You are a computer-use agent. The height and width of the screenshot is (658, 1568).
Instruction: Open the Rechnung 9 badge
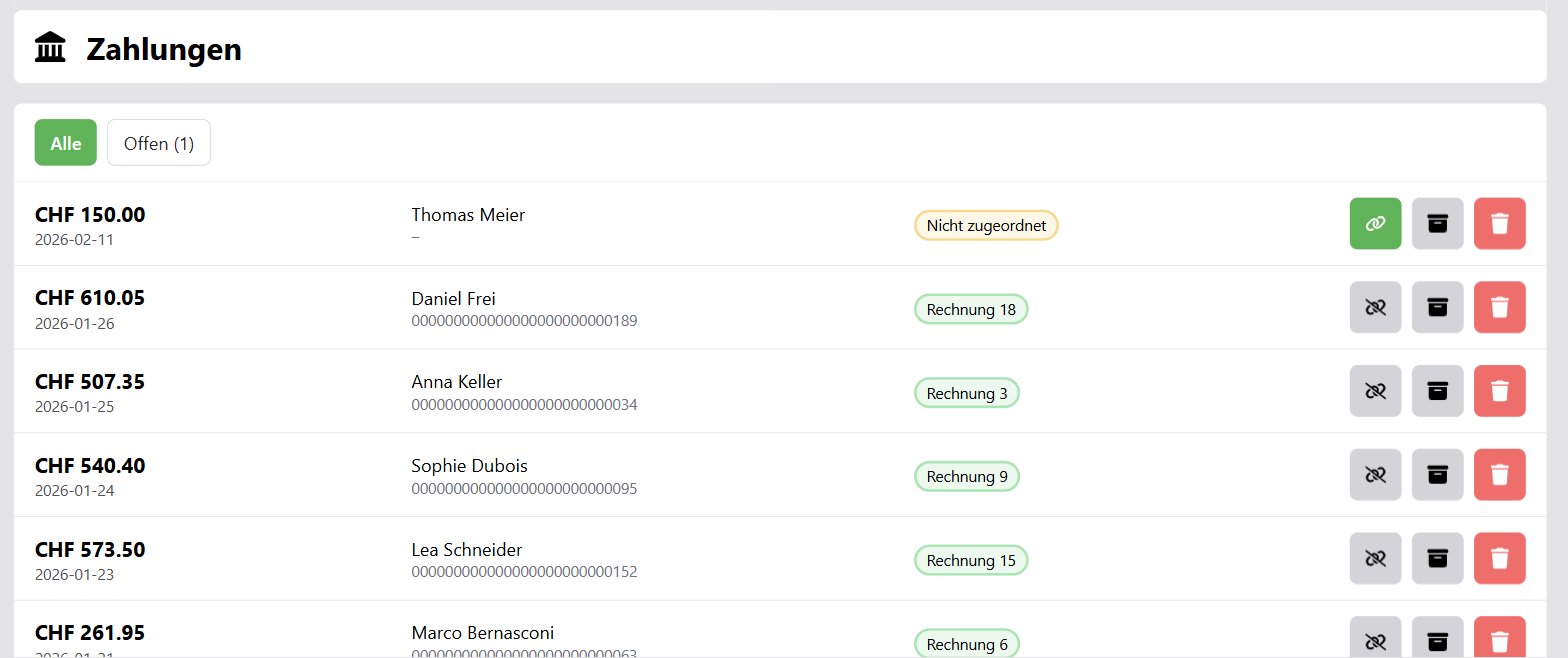pos(967,477)
